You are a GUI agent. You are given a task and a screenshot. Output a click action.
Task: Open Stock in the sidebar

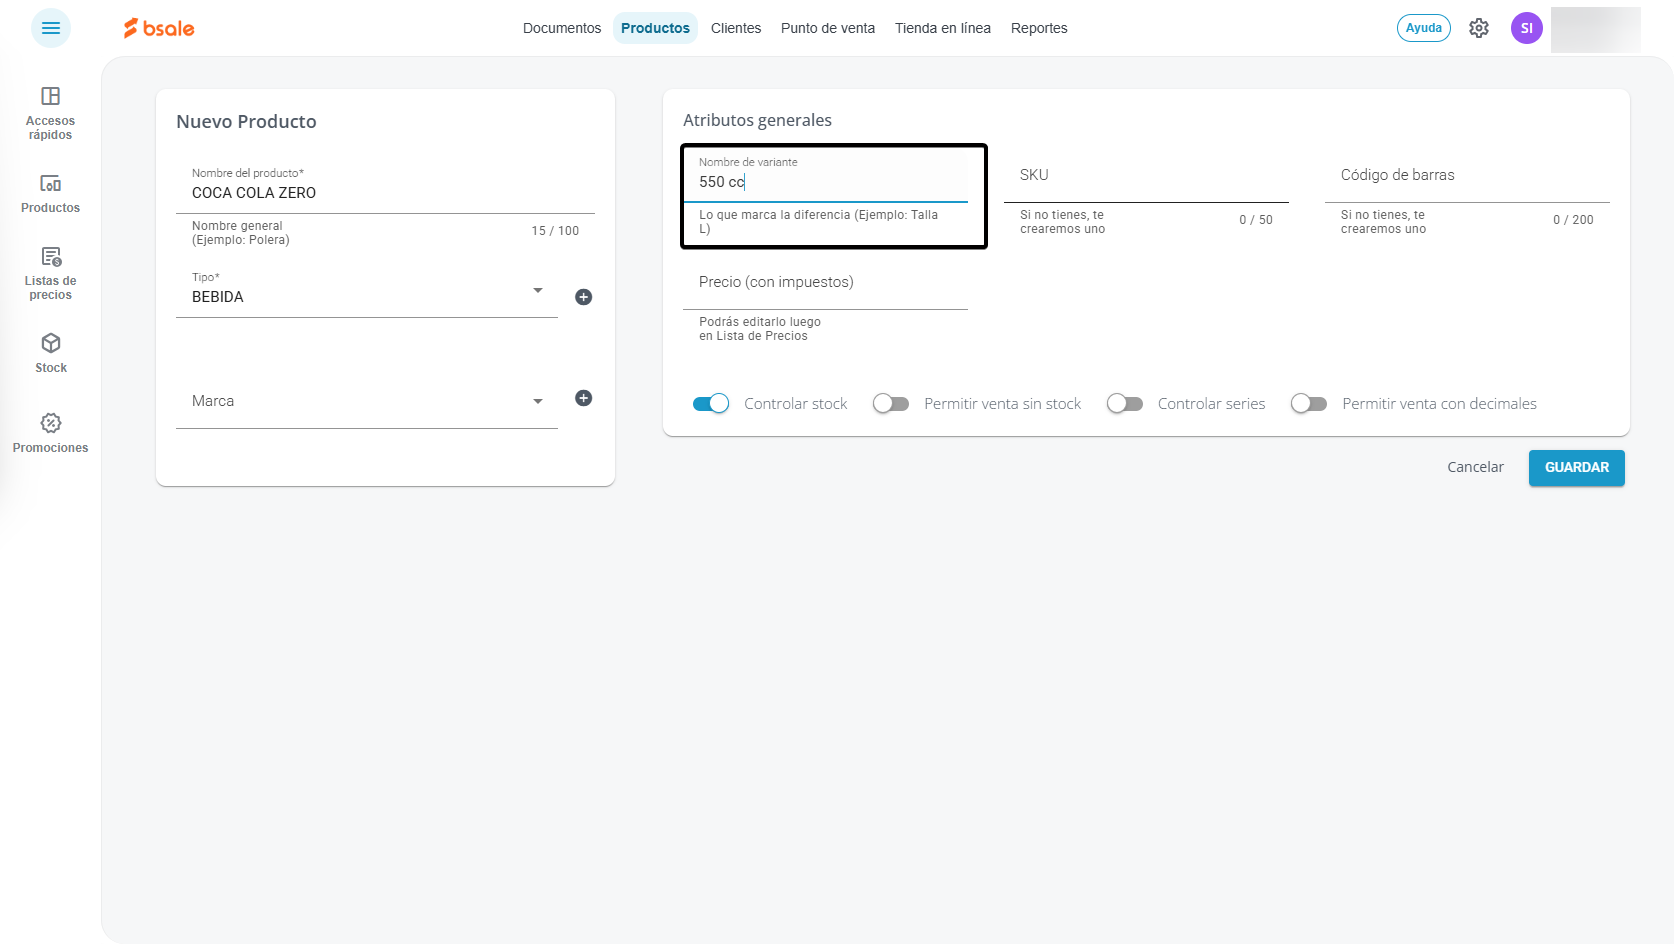click(51, 354)
